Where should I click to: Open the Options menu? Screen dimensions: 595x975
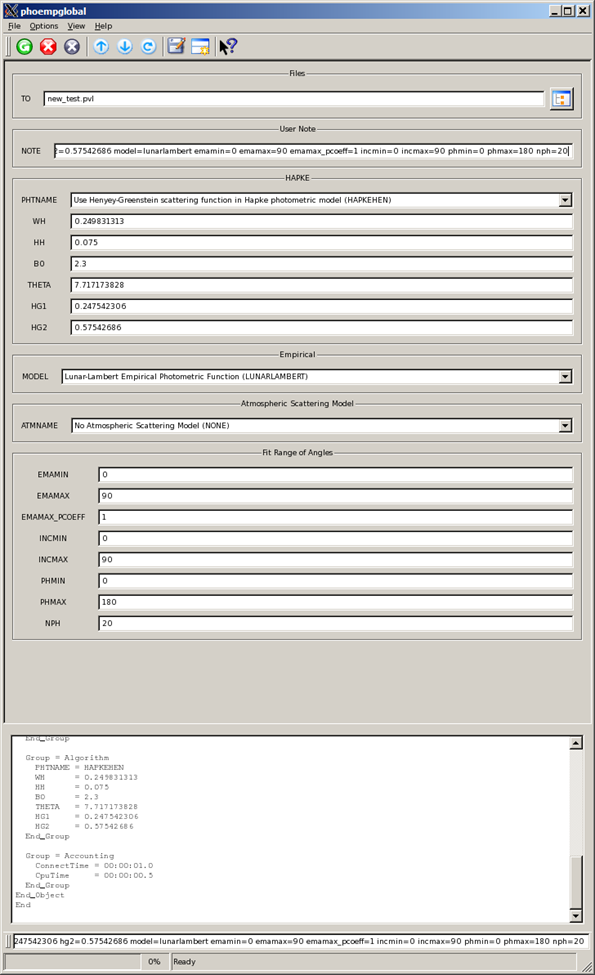[44, 26]
